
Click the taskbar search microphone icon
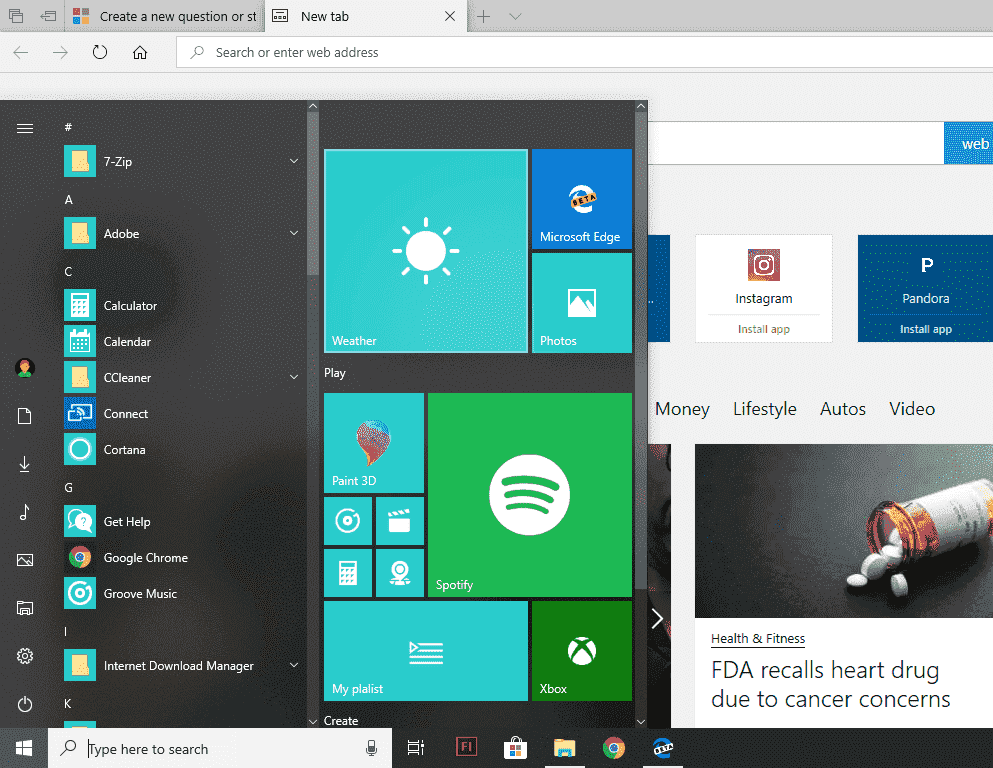coord(372,748)
